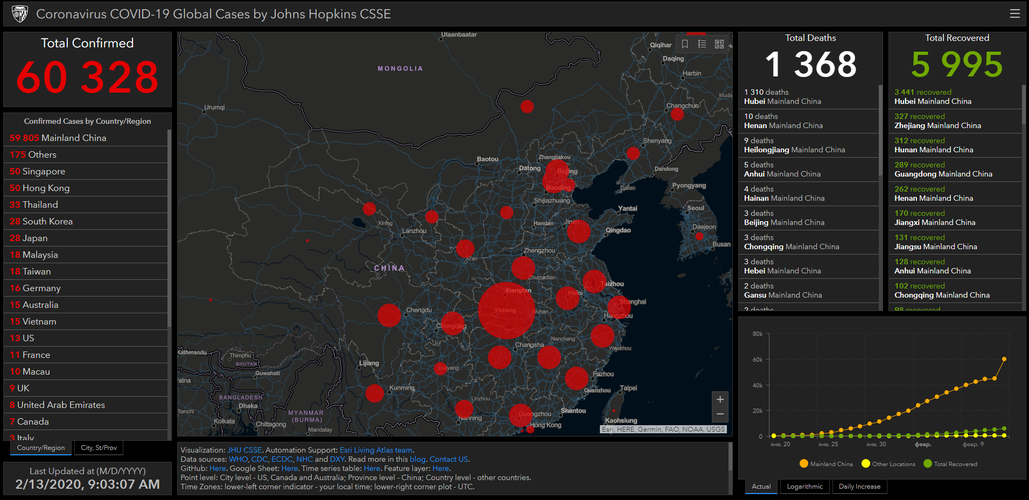Zoom in on the map with plus button
The height and width of the screenshot is (500, 1029).
tap(720, 400)
